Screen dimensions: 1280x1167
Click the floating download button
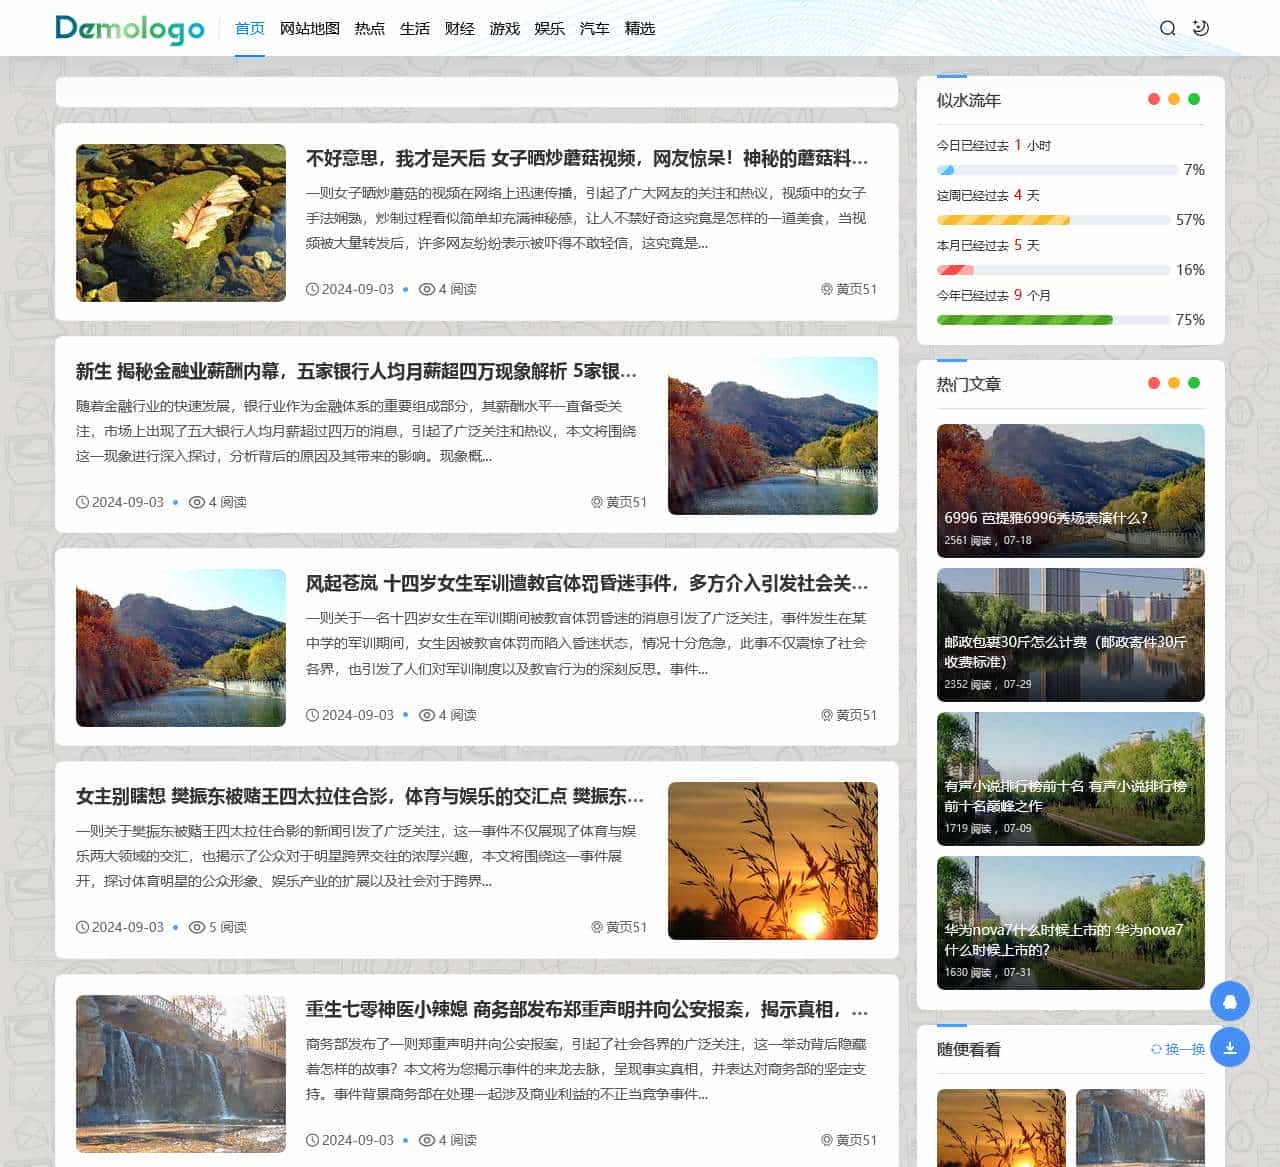tap(1230, 1047)
